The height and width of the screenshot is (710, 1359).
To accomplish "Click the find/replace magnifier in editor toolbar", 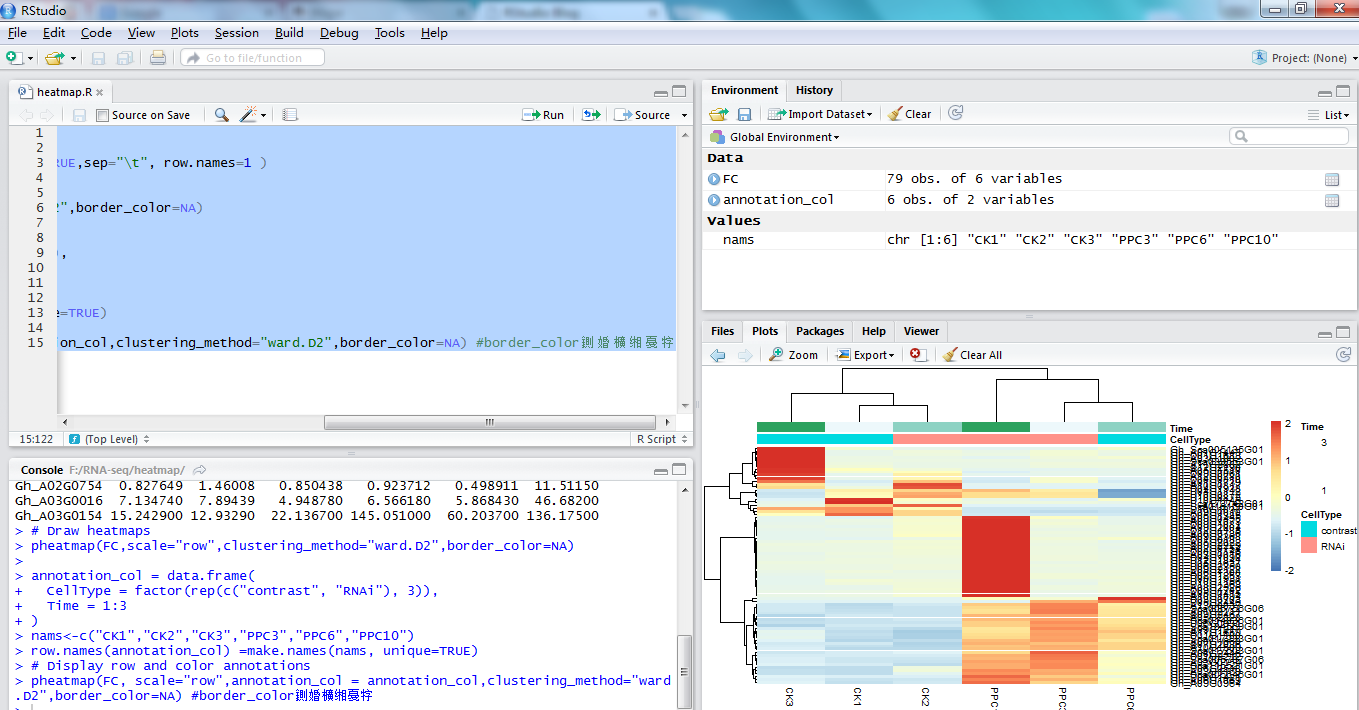I will pyautogui.click(x=222, y=115).
